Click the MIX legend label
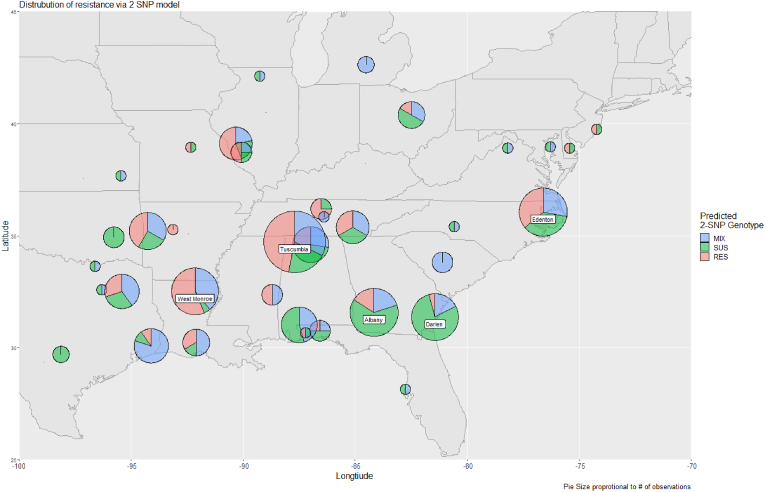This screenshot has width=765, height=492. pos(719,239)
